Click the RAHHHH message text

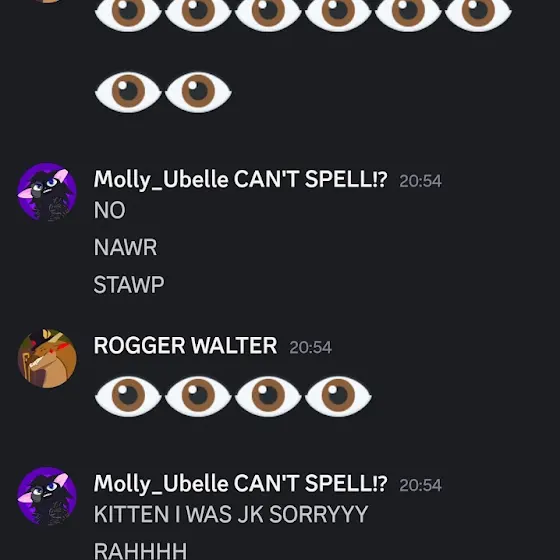click(140, 551)
